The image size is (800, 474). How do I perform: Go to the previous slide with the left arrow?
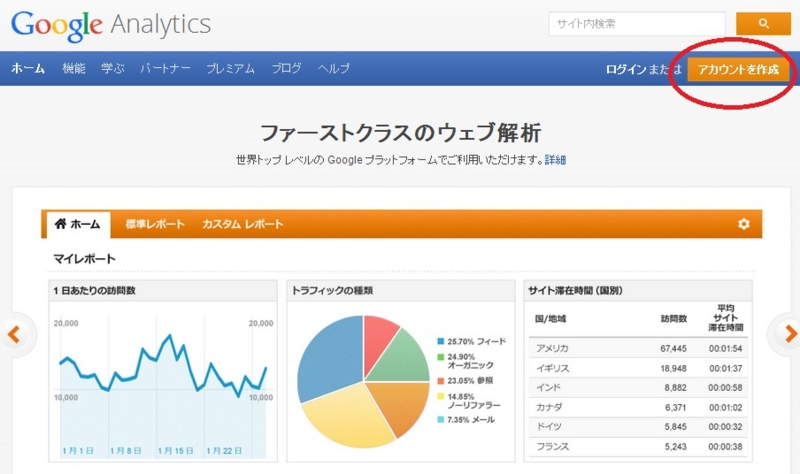[x=14, y=335]
